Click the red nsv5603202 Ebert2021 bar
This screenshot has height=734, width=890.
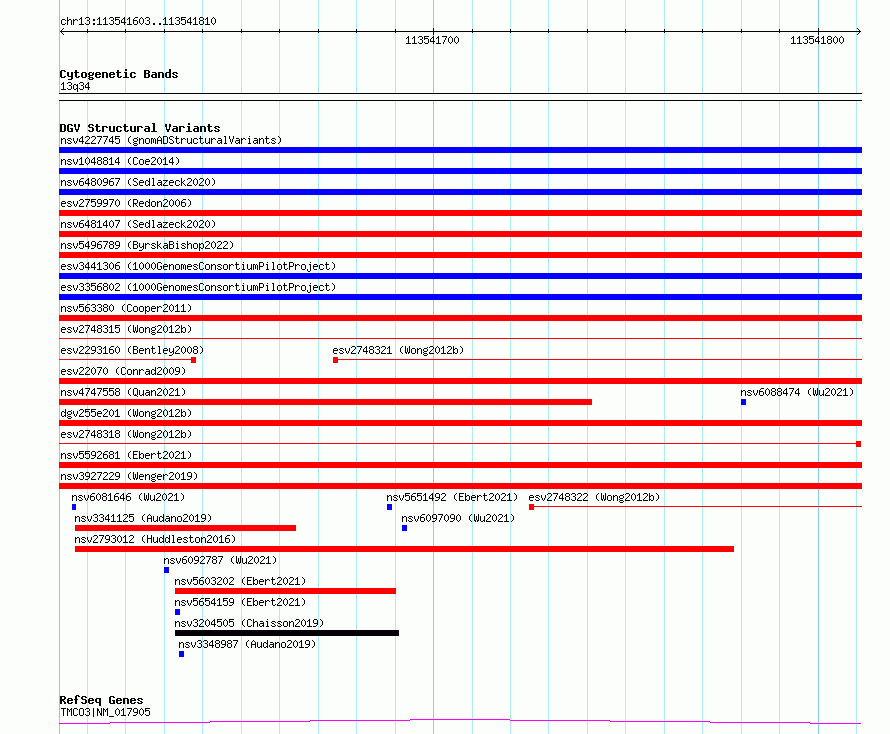(x=285, y=591)
